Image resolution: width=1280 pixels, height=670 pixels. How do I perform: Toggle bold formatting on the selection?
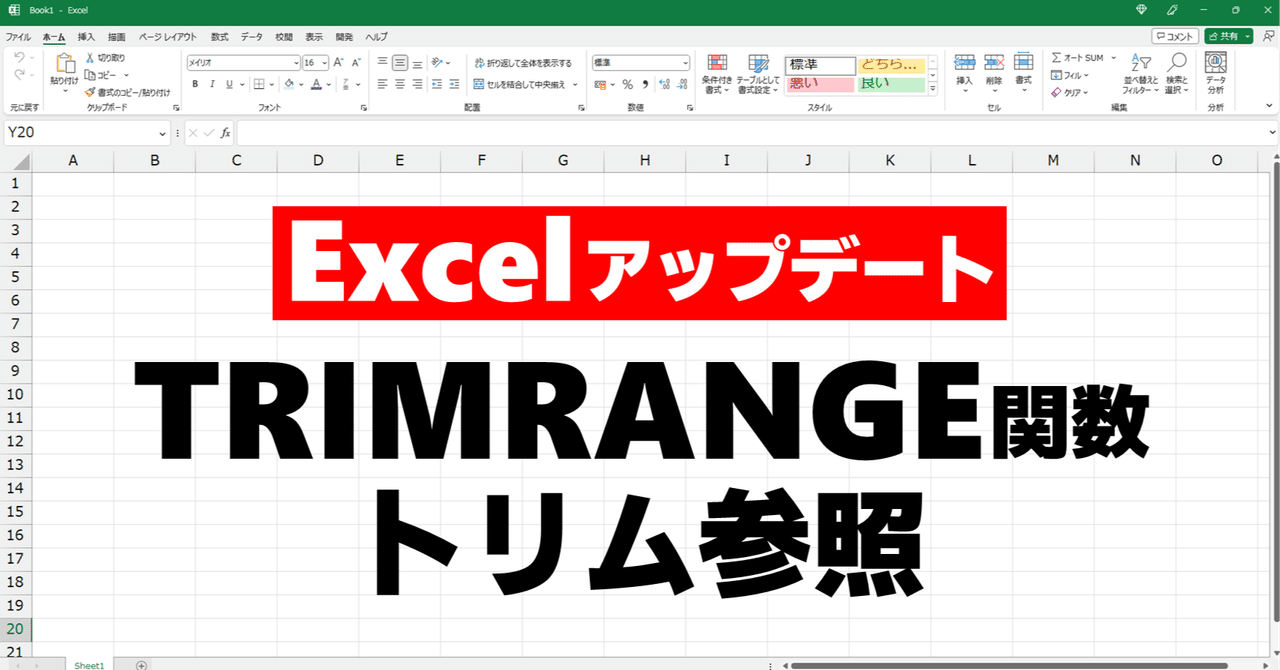pyautogui.click(x=195, y=84)
